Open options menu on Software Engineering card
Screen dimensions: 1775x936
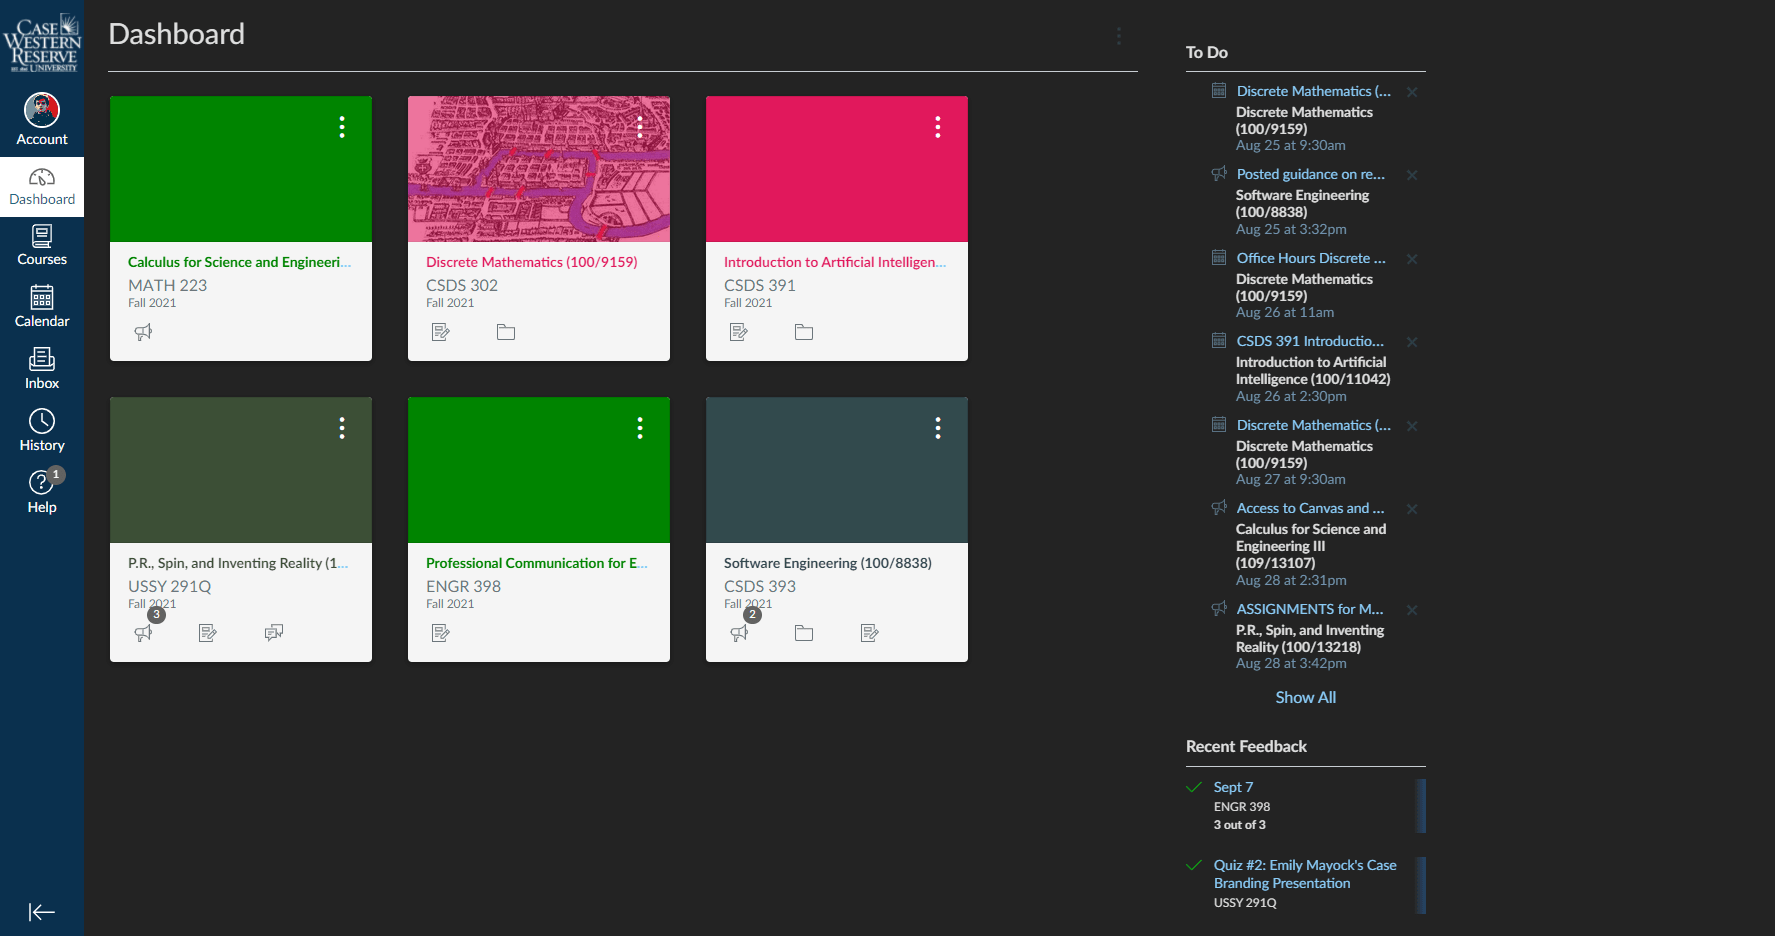(x=938, y=428)
